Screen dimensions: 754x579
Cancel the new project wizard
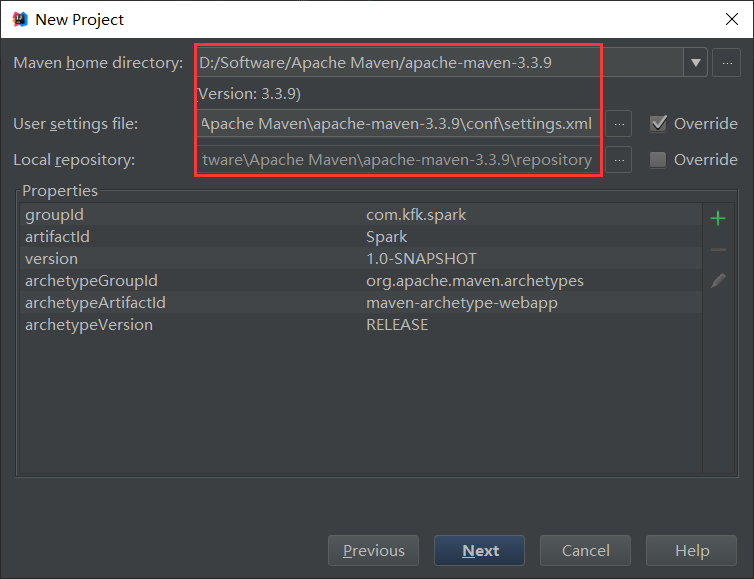click(x=585, y=551)
